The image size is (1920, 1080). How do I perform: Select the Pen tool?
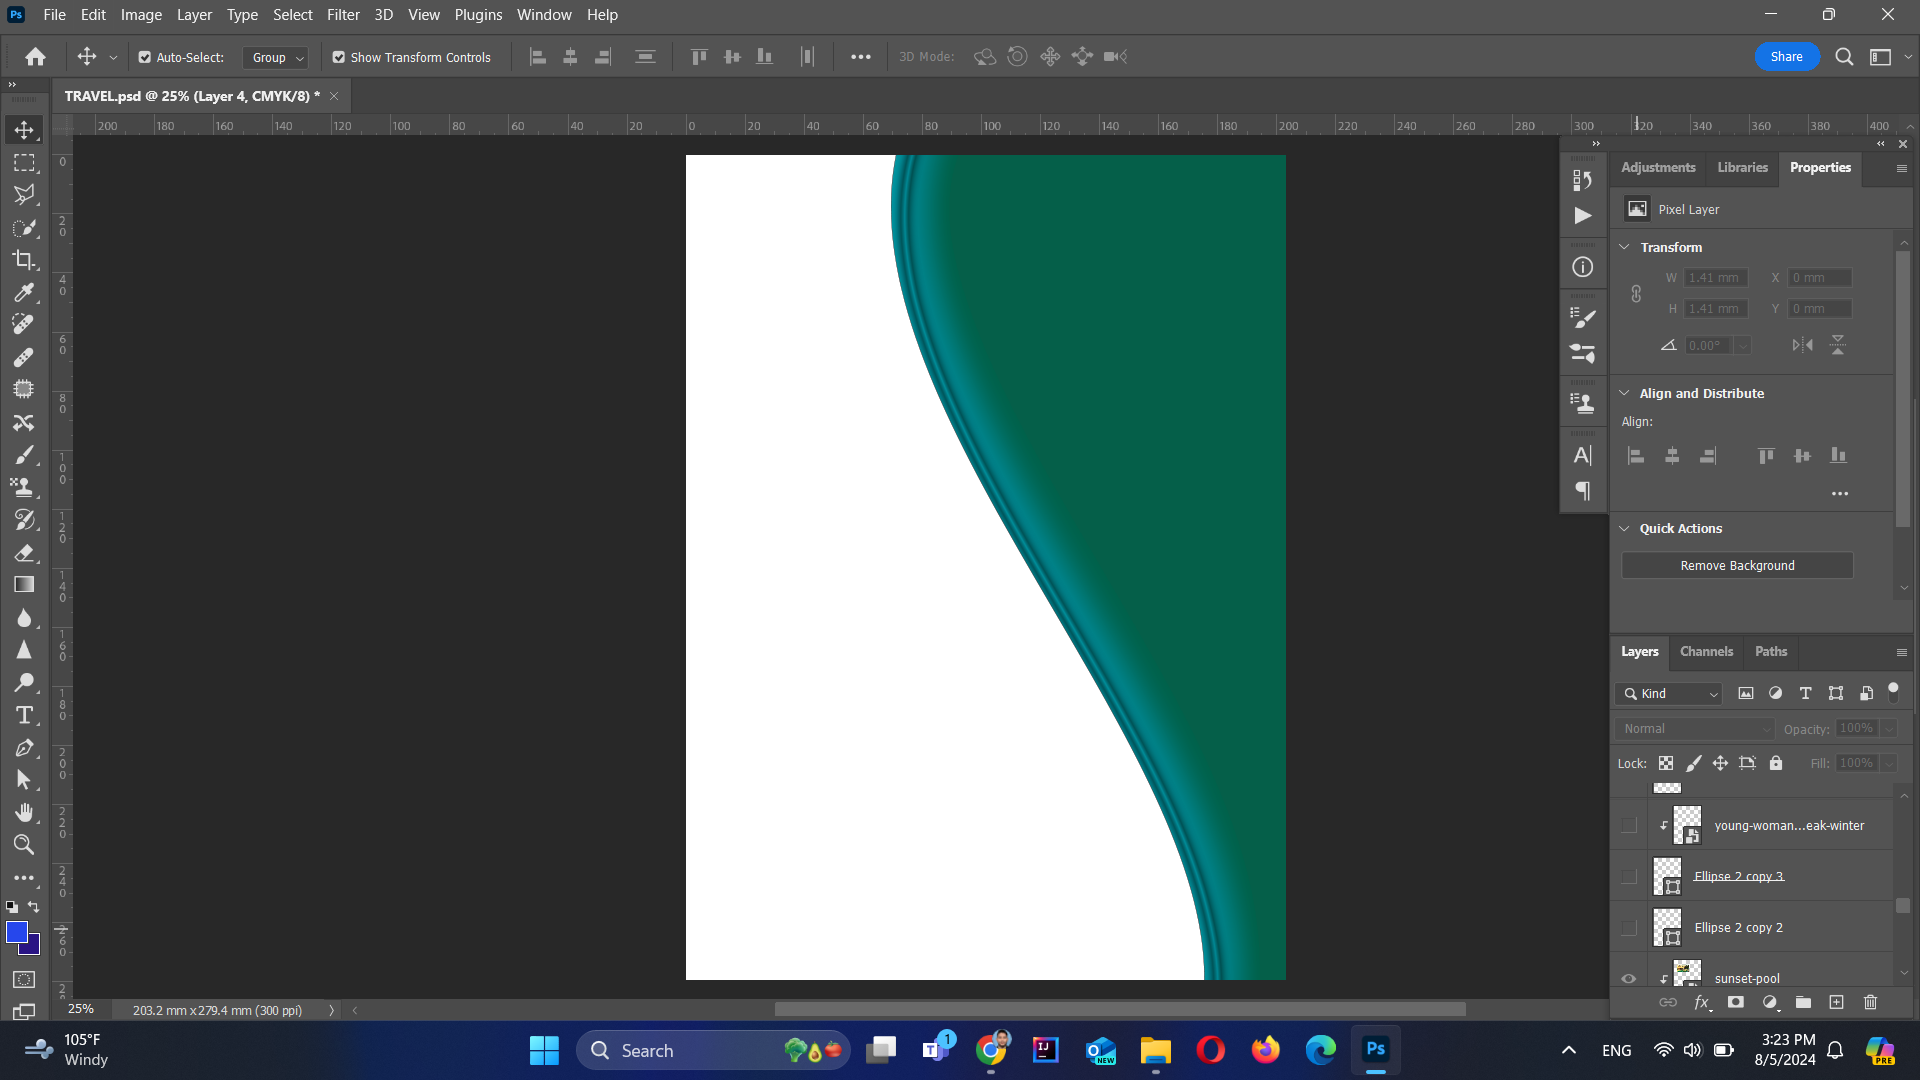pyautogui.click(x=24, y=748)
